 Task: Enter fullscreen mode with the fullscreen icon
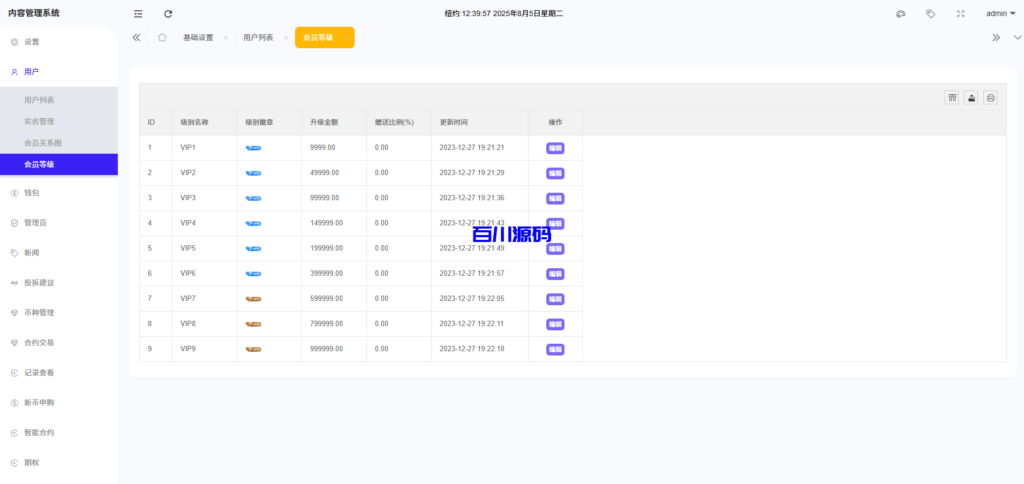click(x=960, y=14)
